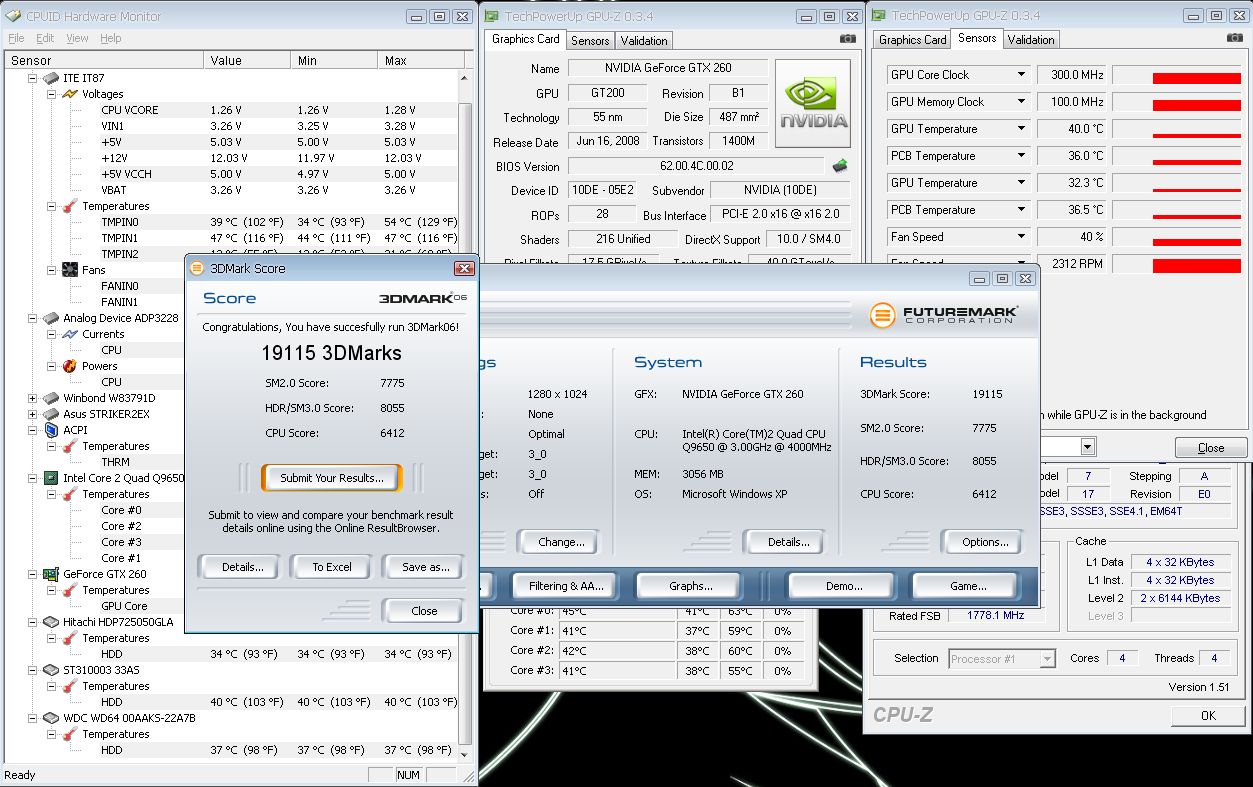The width and height of the screenshot is (1253, 787).
Task: Click the GeForce GTX 260 graphics card icon
Action: (50, 574)
